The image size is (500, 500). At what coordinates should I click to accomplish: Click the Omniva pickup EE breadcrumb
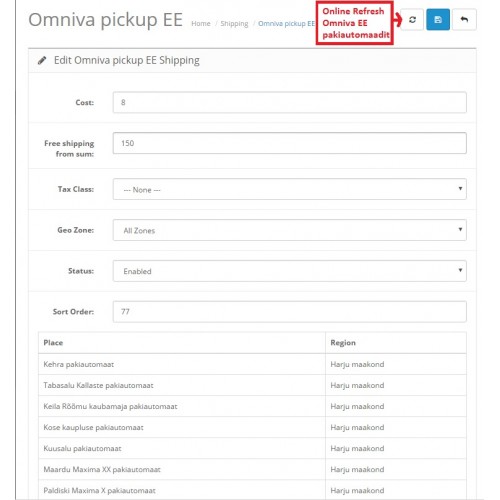(286, 24)
